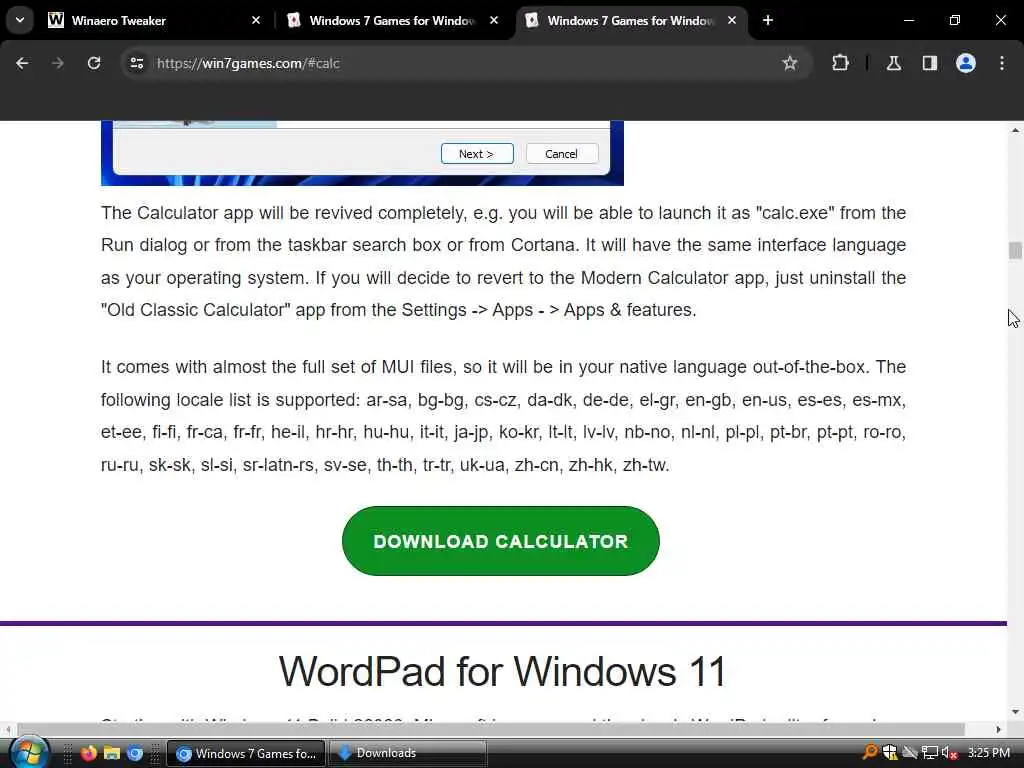This screenshot has width=1024, height=768.
Task: Switch to the second Windows 7 Games tab
Action: point(392,20)
